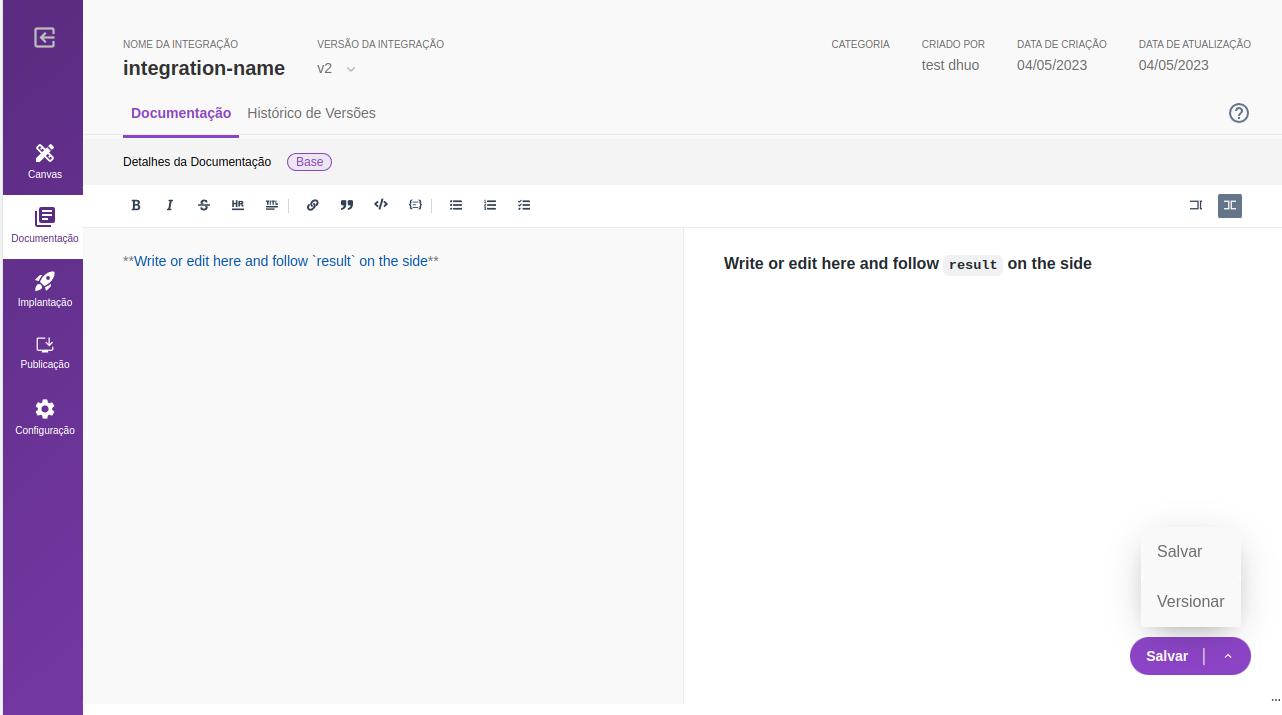This screenshot has width=1282, height=715.
Task: Insert a horizontal rule (HR)
Action: point(238,205)
